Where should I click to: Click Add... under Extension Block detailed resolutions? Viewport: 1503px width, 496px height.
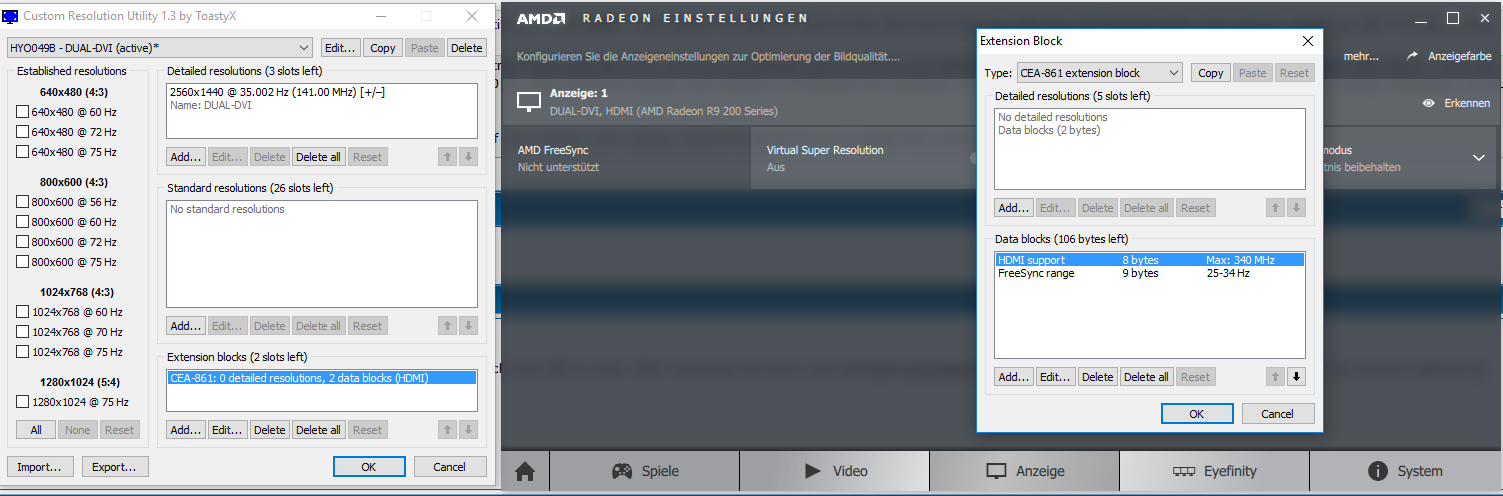pyautogui.click(x=1013, y=208)
